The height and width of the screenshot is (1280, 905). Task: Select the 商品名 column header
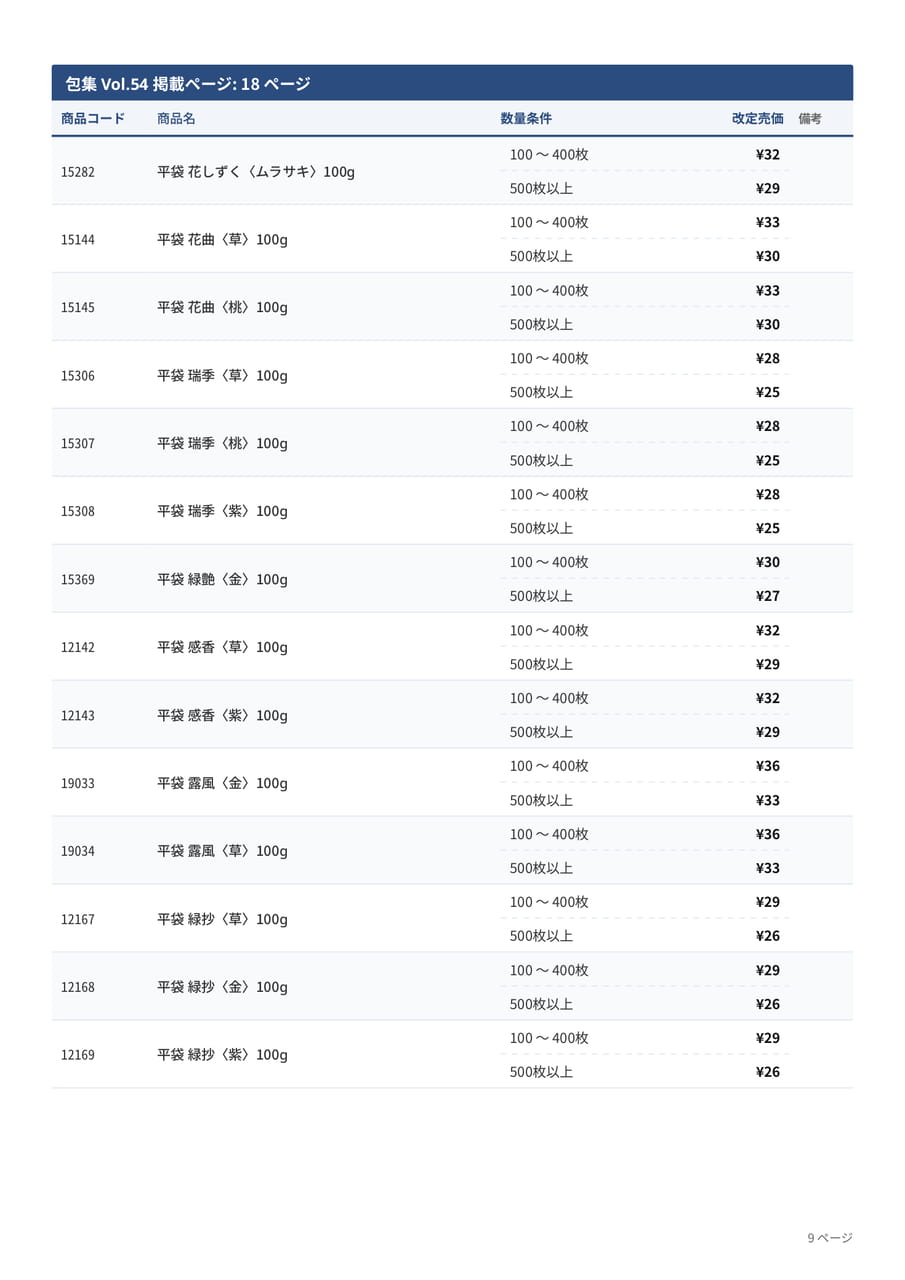pyautogui.click(x=176, y=119)
